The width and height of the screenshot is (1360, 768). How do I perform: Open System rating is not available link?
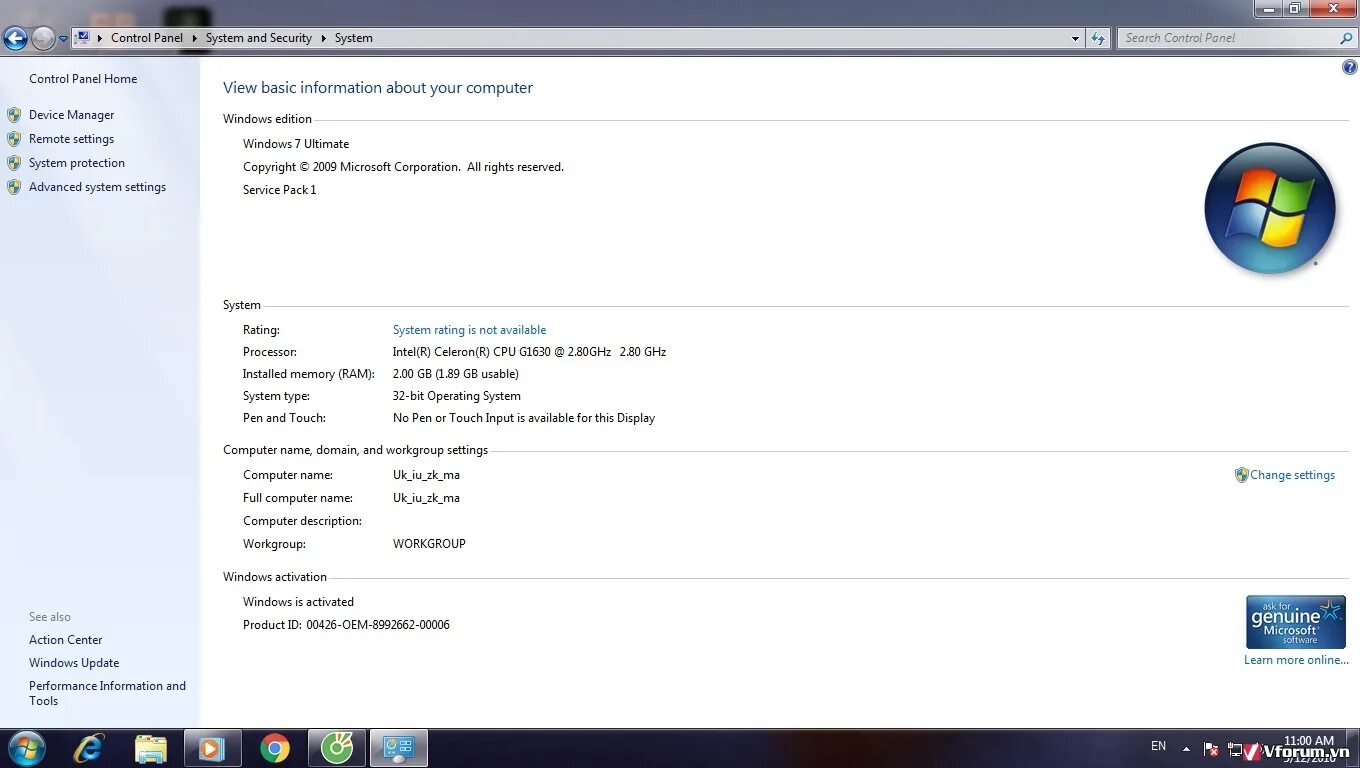coord(469,330)
